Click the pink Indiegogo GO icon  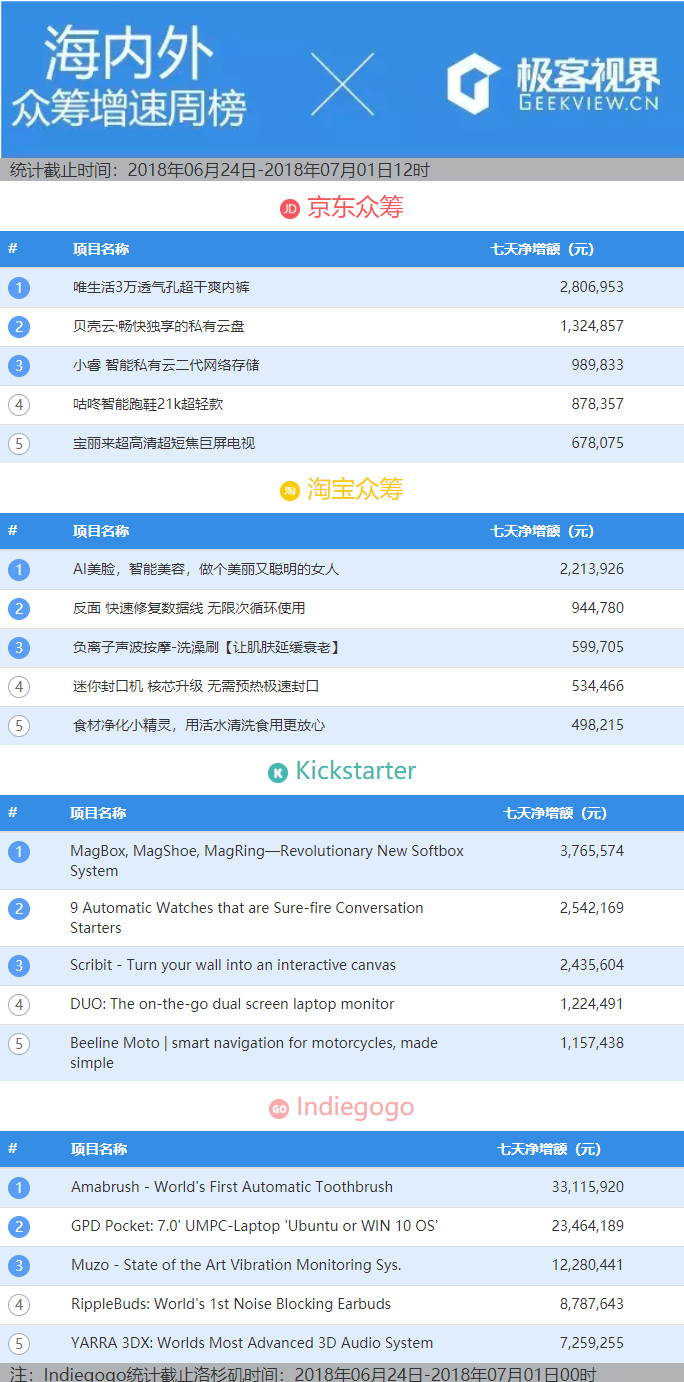(279, 1108)
